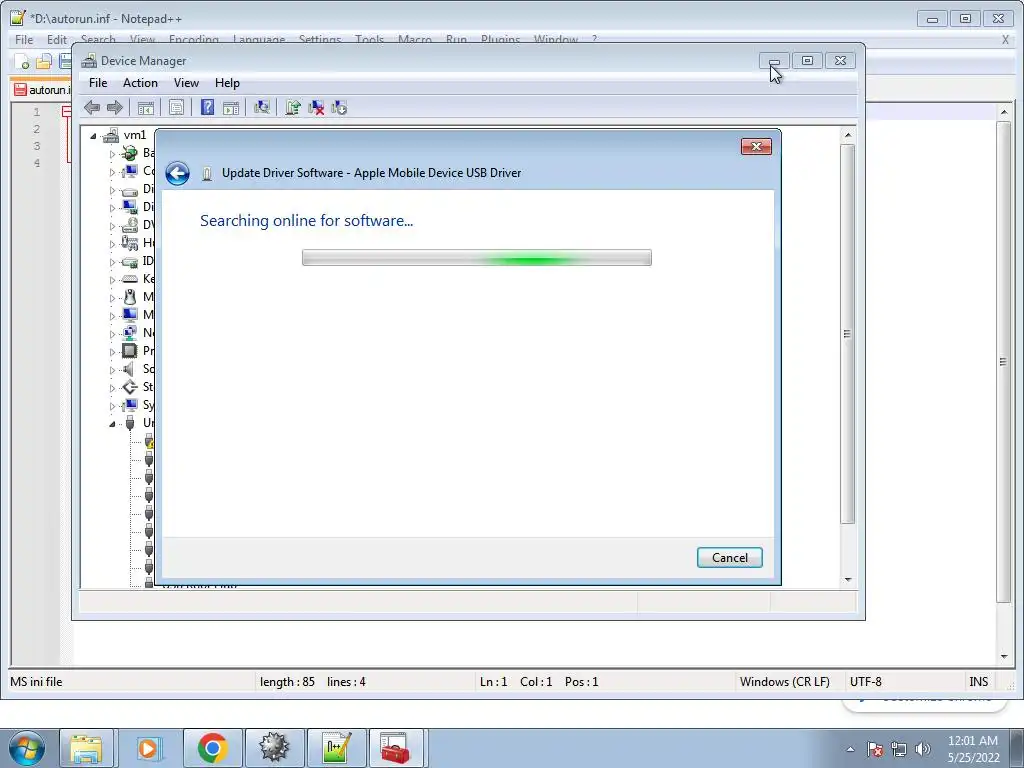Click the searching progress bar
Viewport: 1024px width, 768px height.
click(477, 257)
